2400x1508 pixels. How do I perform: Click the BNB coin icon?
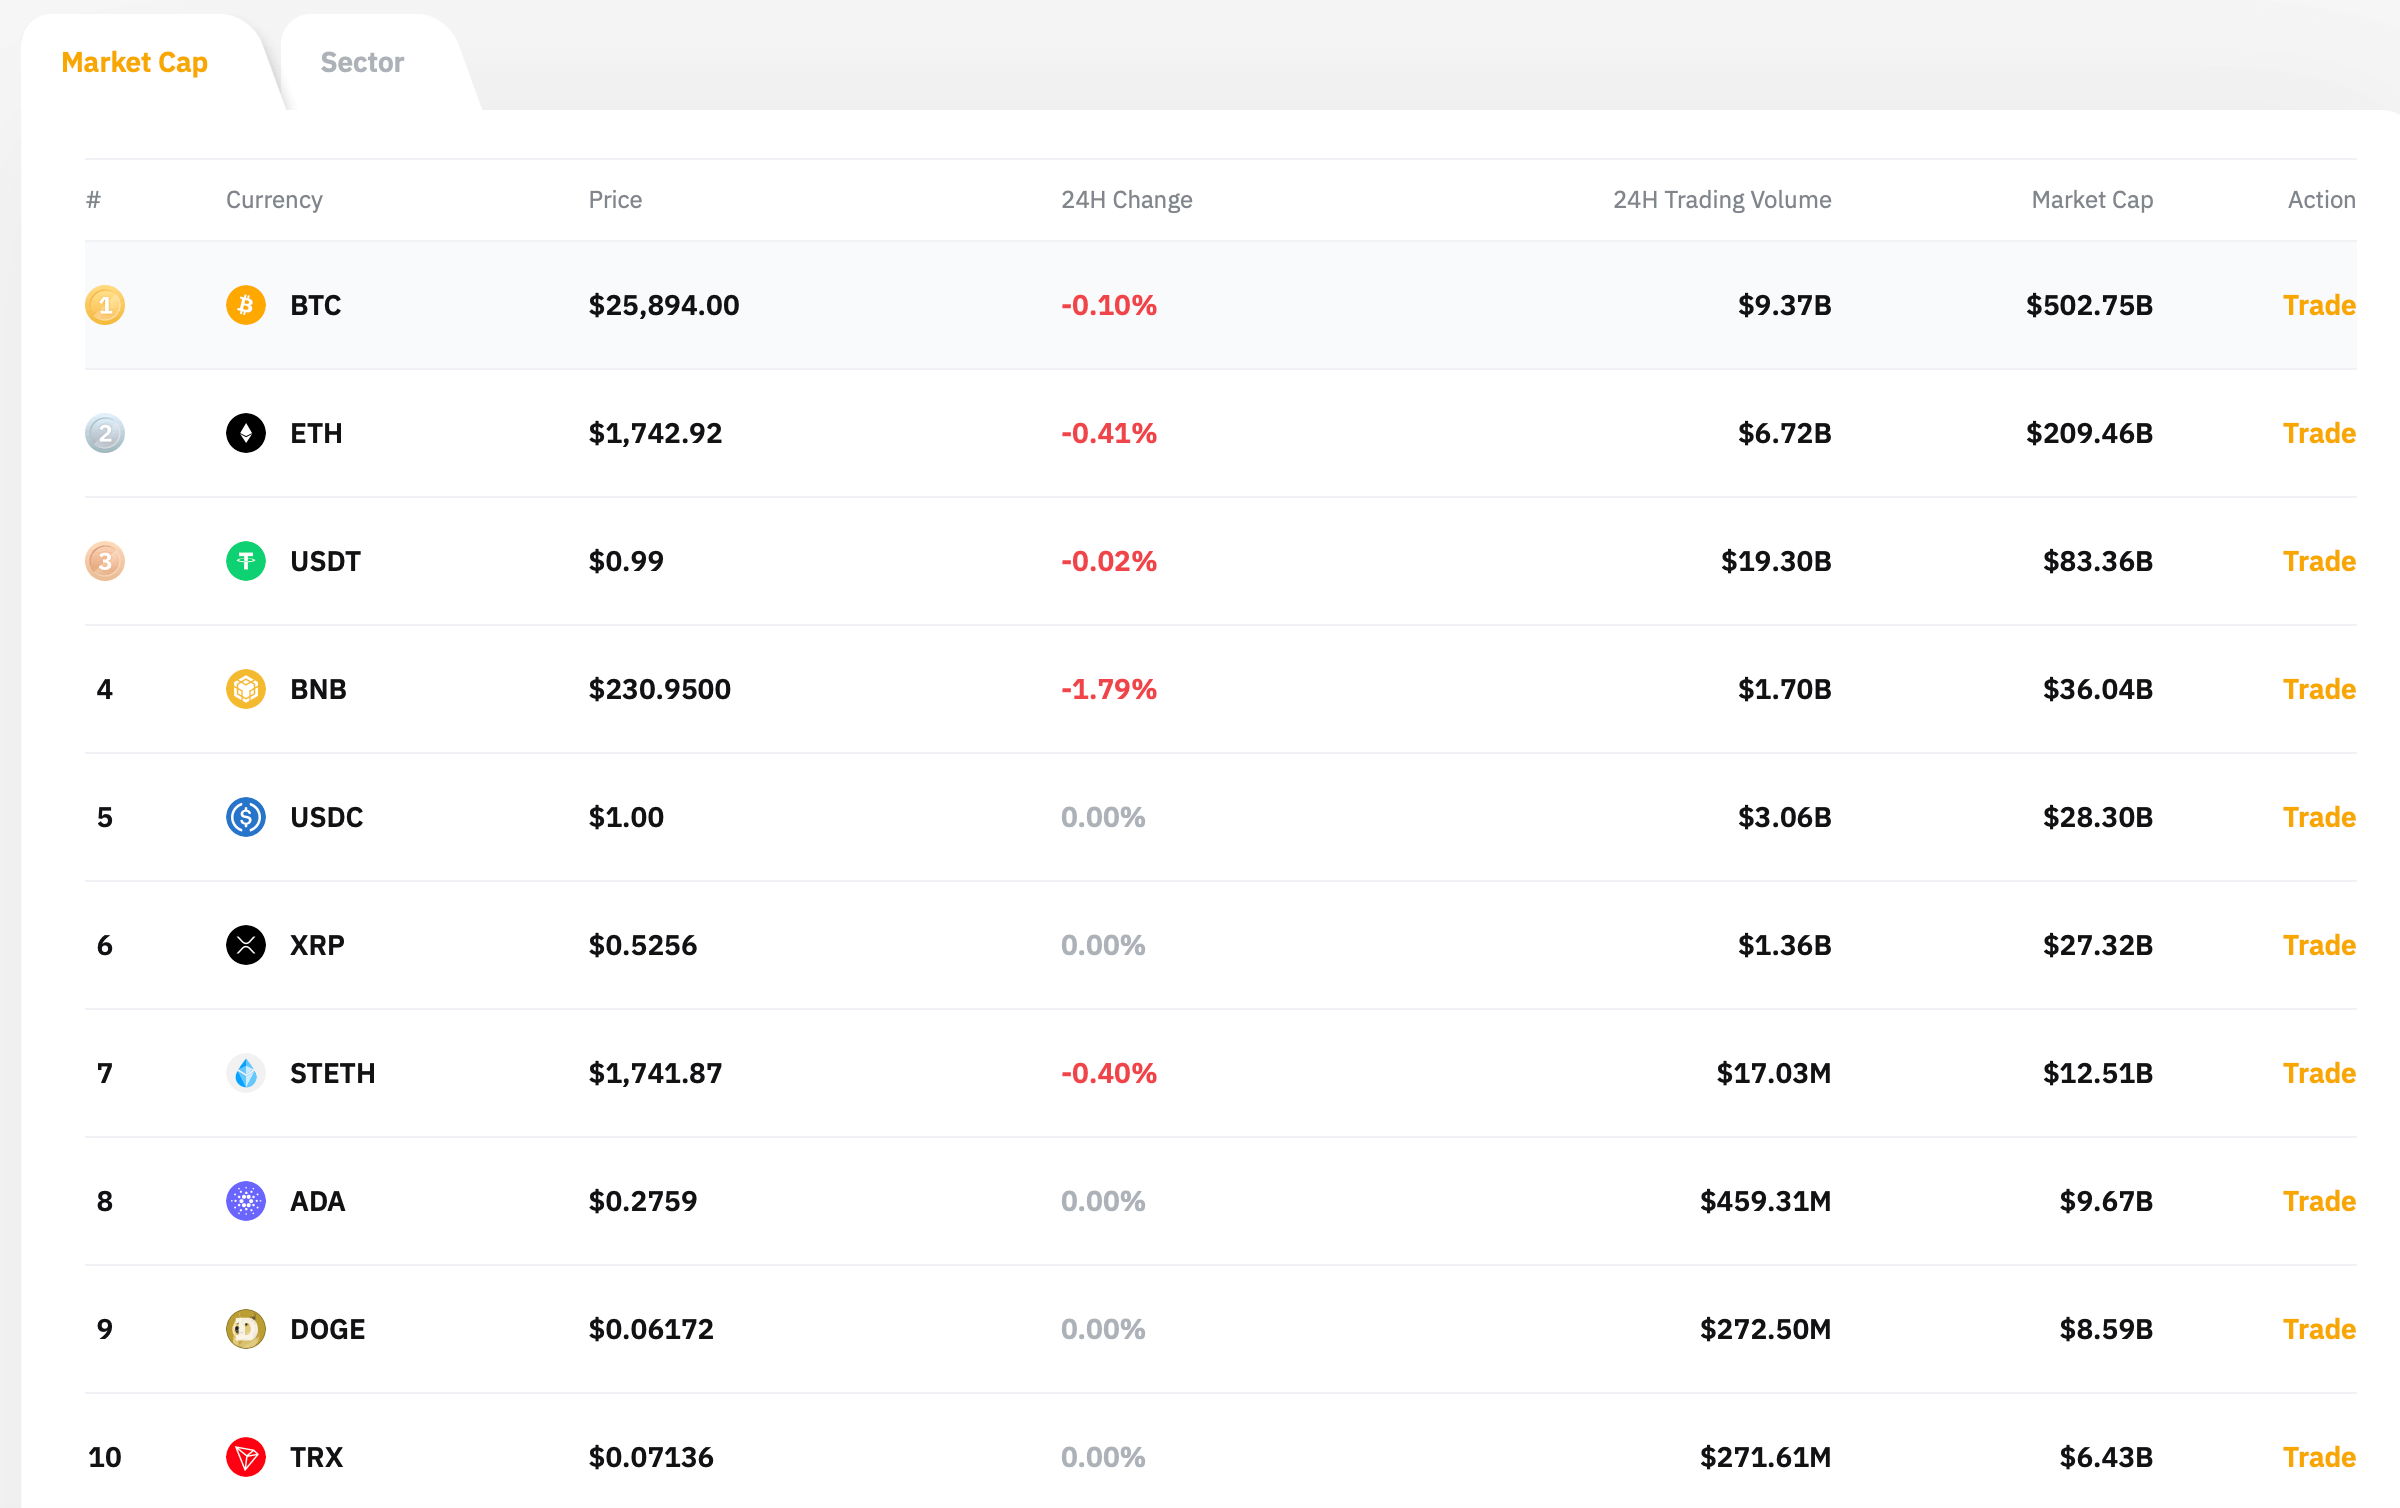245,689
